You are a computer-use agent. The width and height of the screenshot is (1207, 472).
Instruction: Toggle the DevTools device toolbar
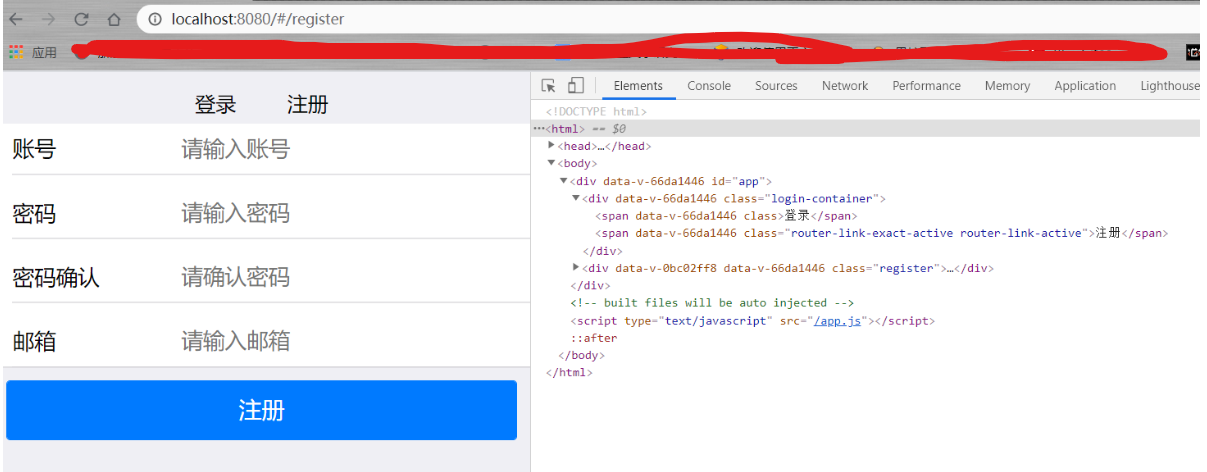pyautogui.click(x=575, y=86)
